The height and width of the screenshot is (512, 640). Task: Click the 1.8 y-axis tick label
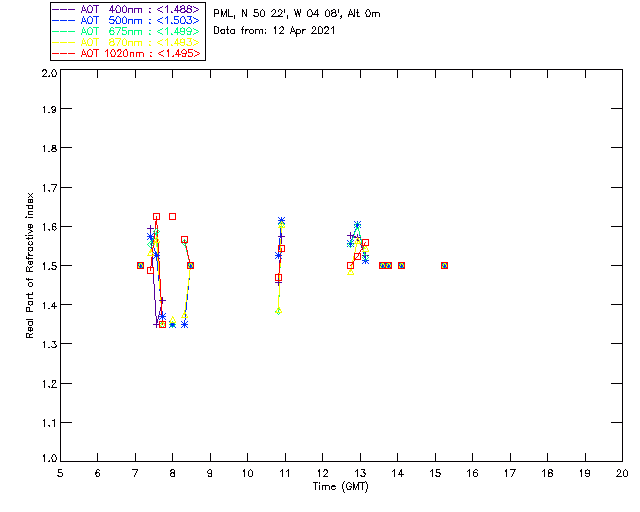click(49, 148)
